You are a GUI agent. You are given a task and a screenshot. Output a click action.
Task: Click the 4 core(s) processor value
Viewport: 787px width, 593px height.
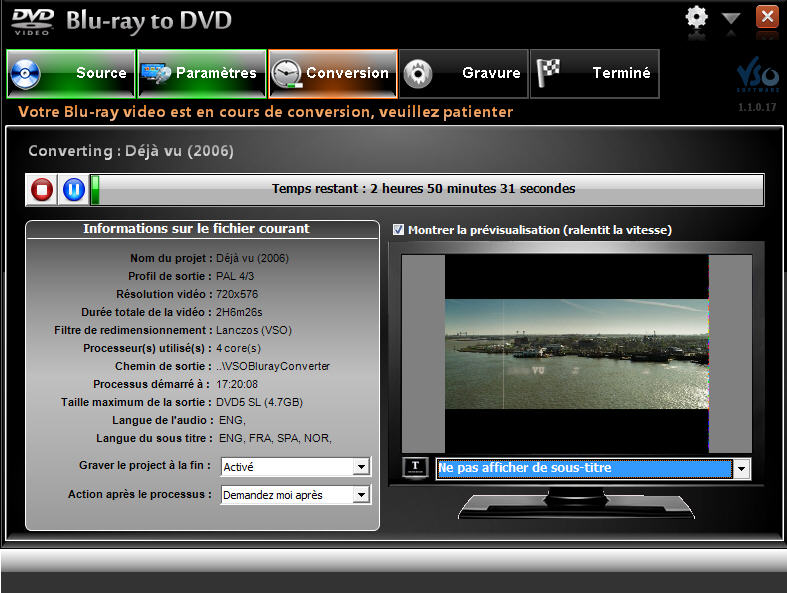pyautogui.click(x=238, y=348)
